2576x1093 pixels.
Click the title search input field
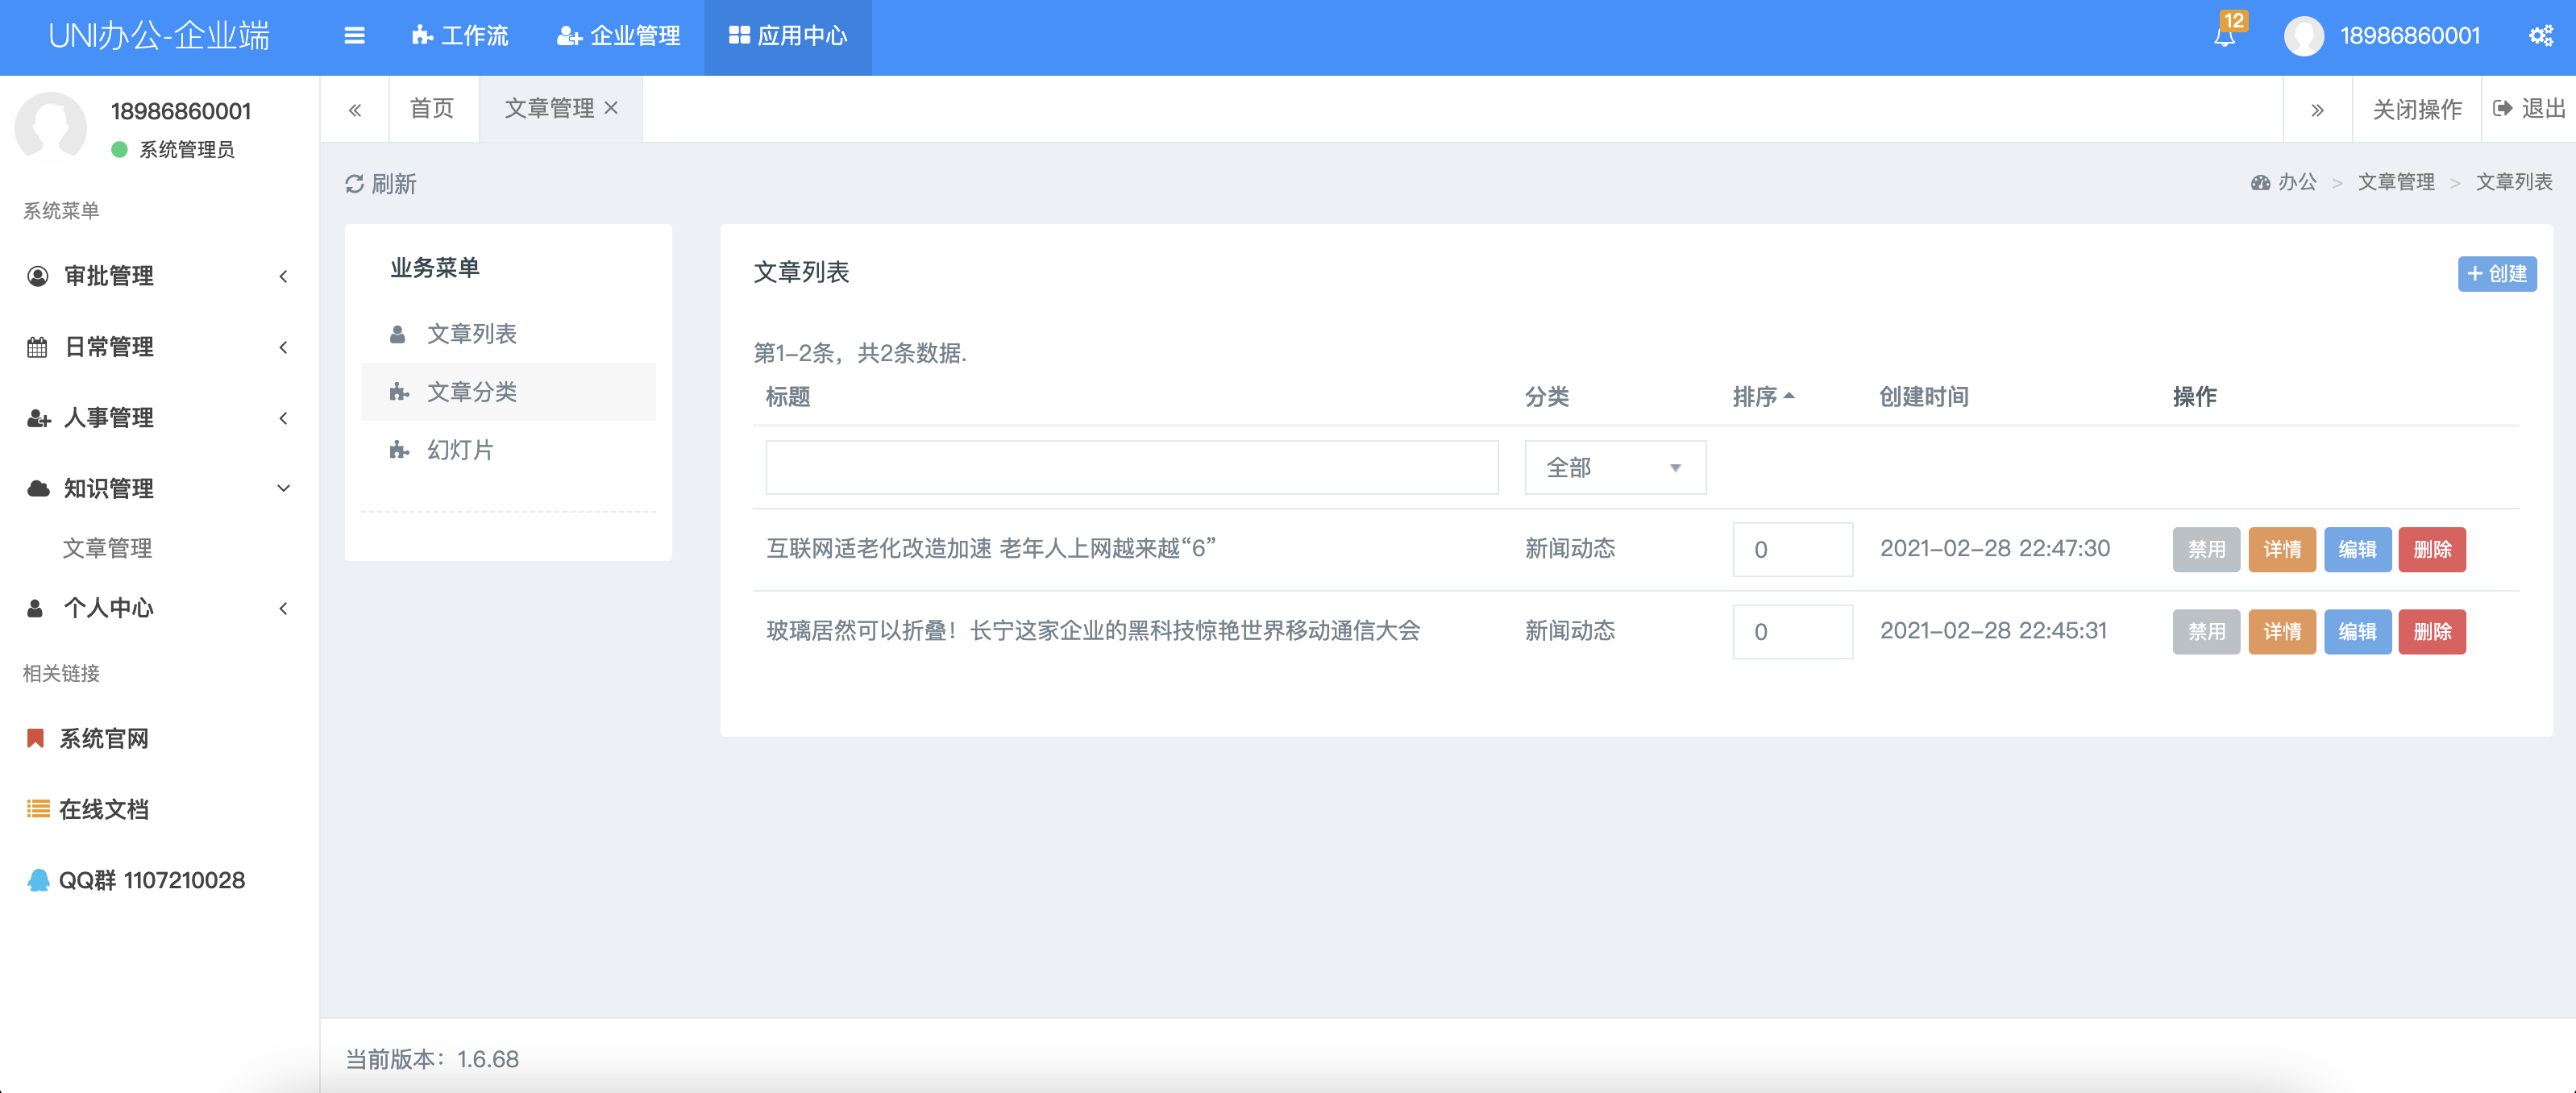pyautogui.click(x=1131, y=468)
